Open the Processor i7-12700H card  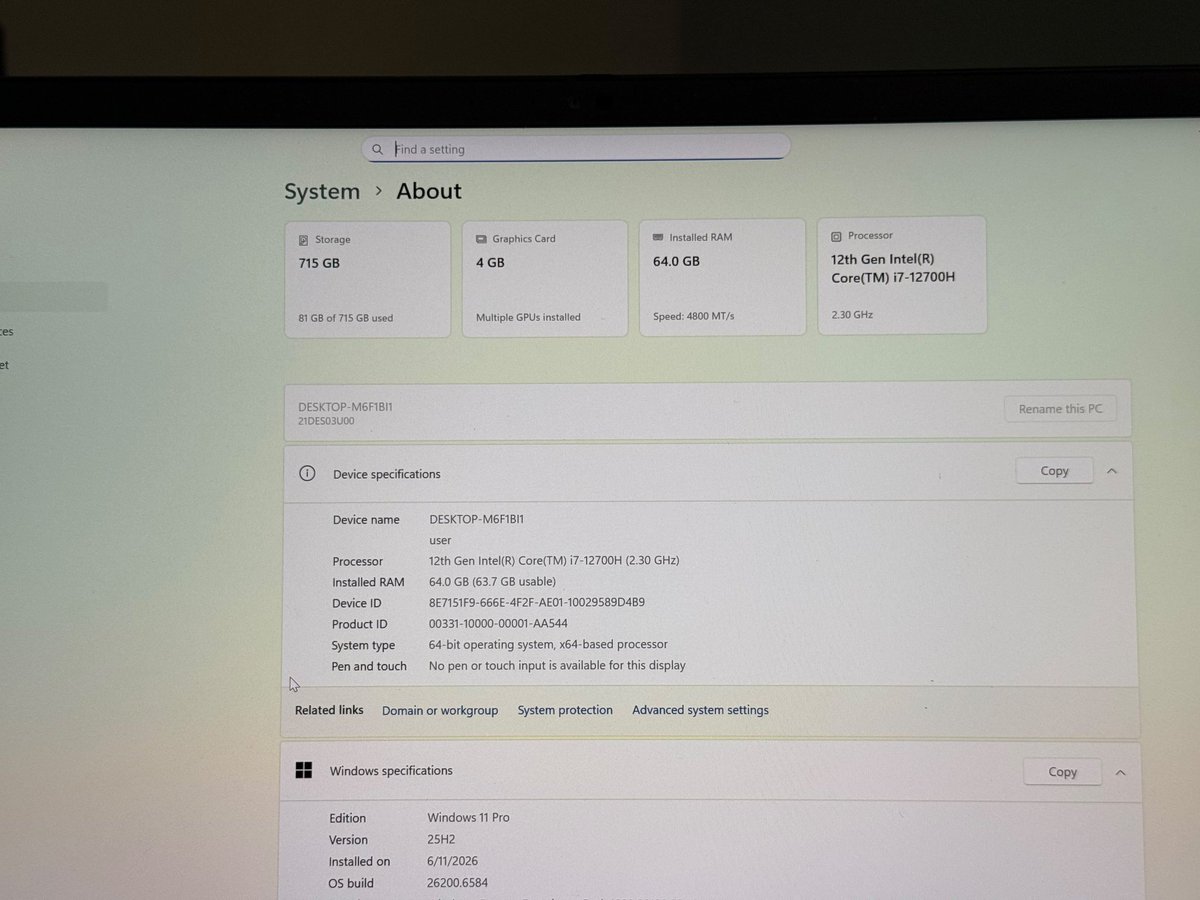coord(902,275)
